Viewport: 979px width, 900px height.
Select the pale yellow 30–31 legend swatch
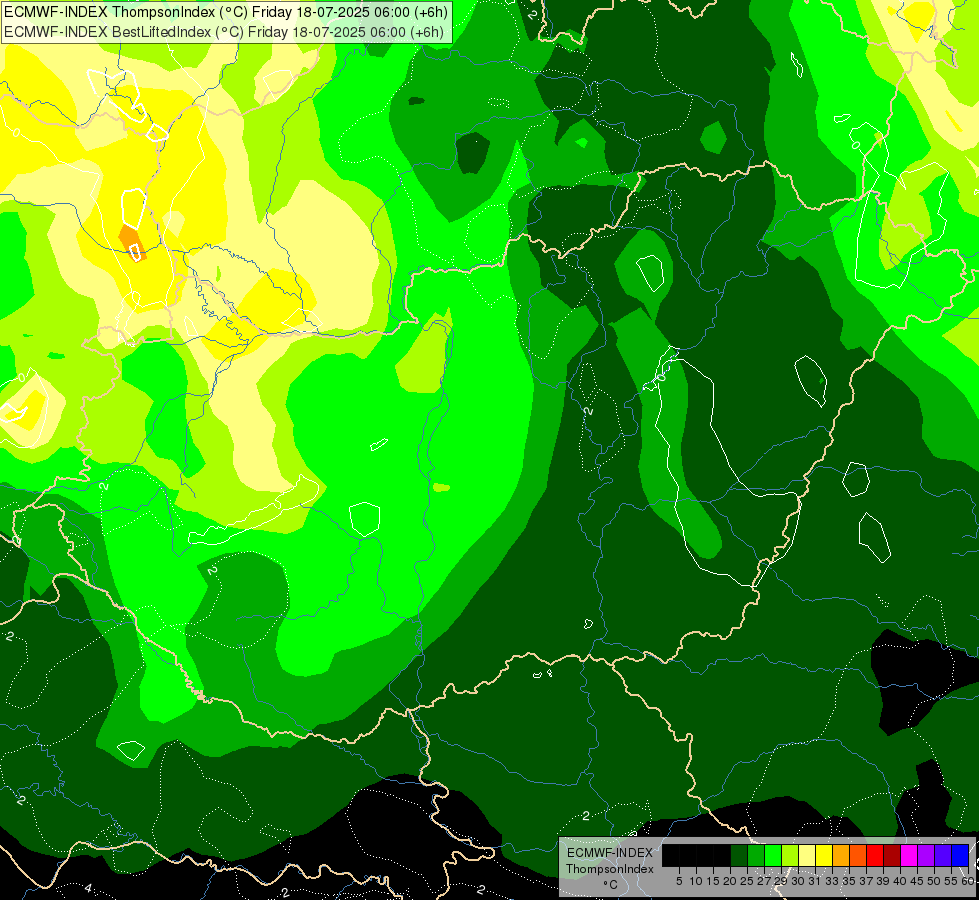[x=807, y=855]
